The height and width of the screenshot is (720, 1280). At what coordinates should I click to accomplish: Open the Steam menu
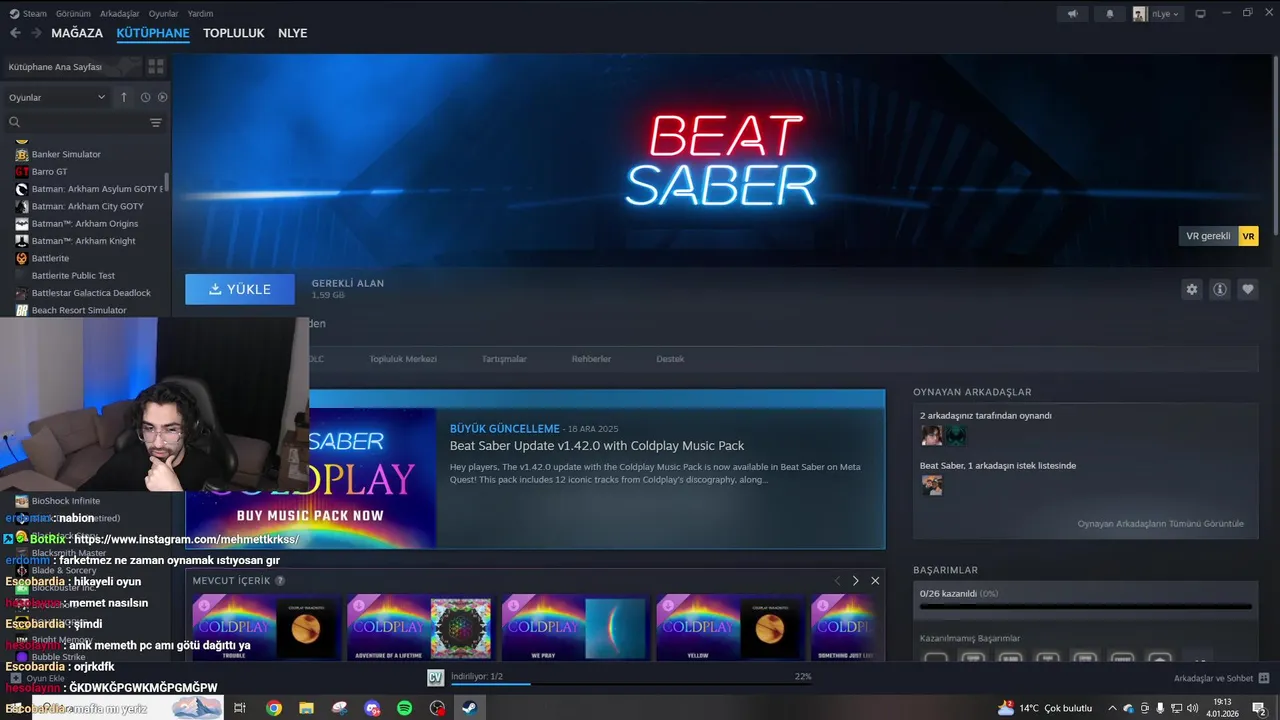[x=29, y=14]
